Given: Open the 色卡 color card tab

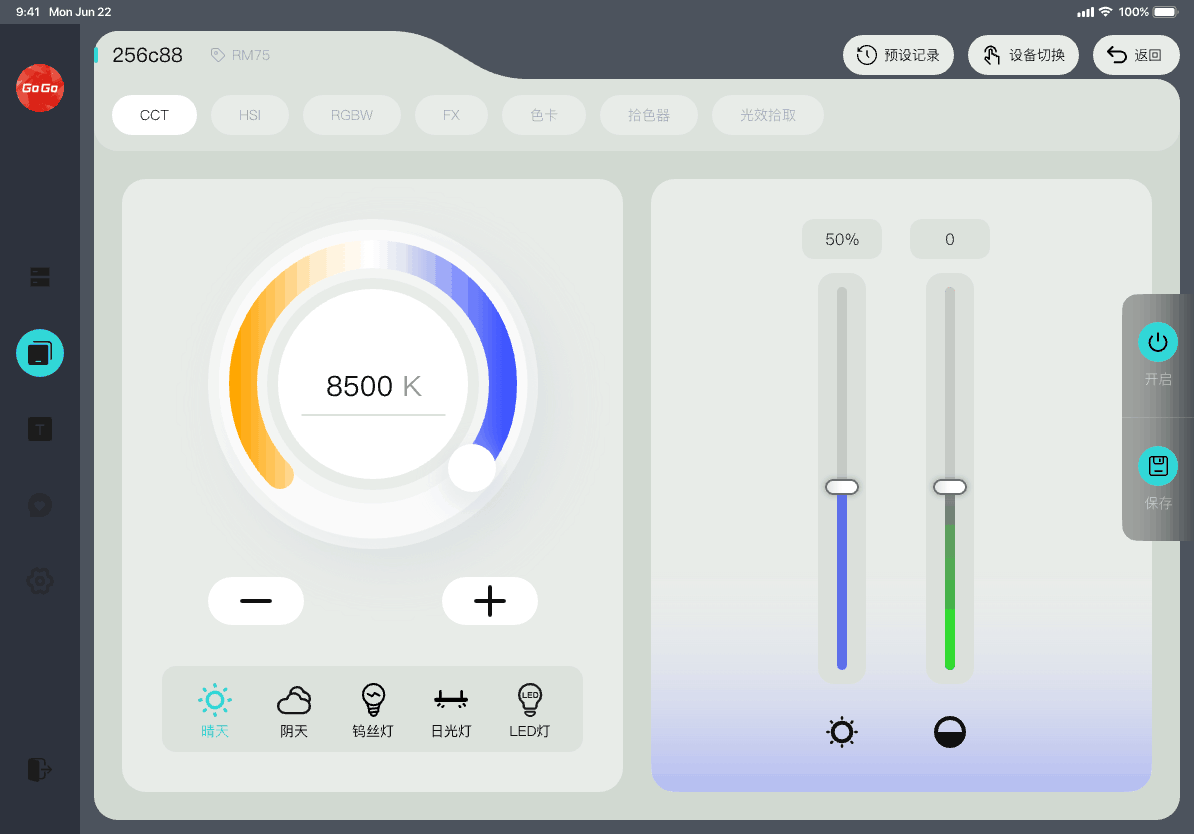Looking at the screenshot, I should [x=544, y=115].
